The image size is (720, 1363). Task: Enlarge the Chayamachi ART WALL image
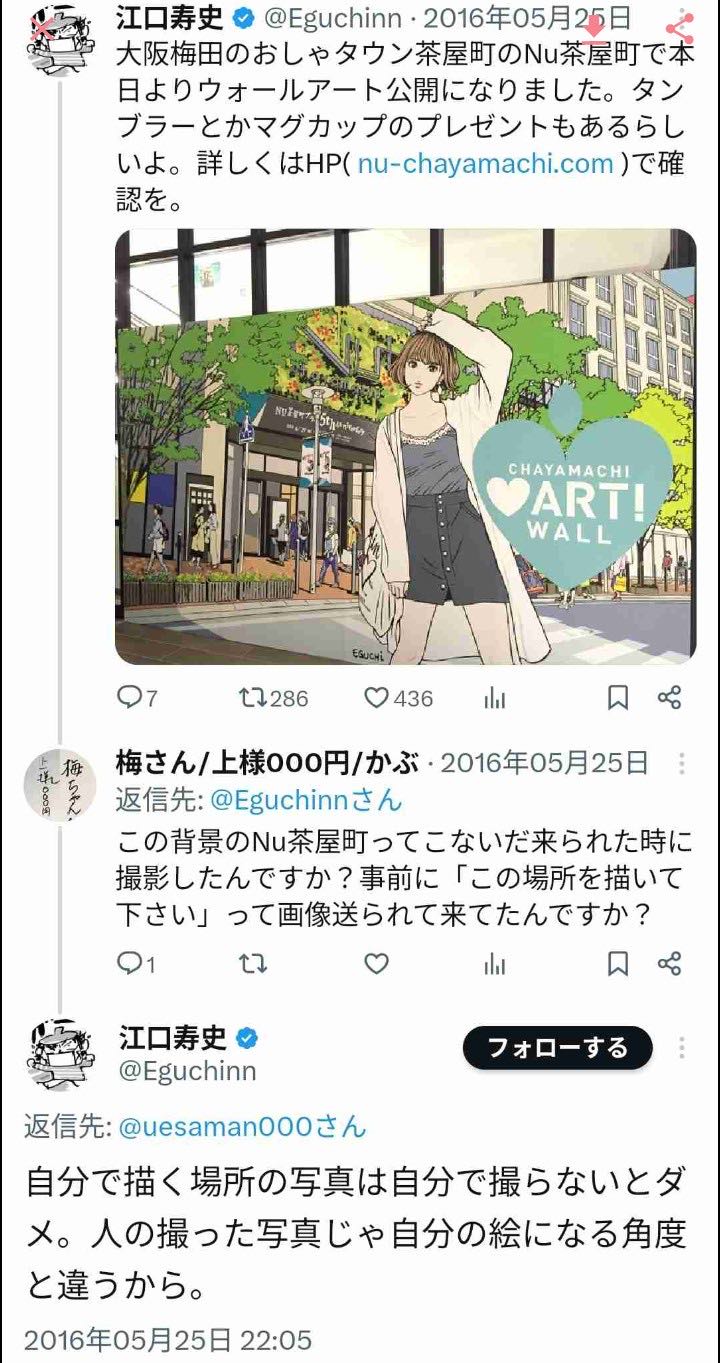tap(406, 447)
